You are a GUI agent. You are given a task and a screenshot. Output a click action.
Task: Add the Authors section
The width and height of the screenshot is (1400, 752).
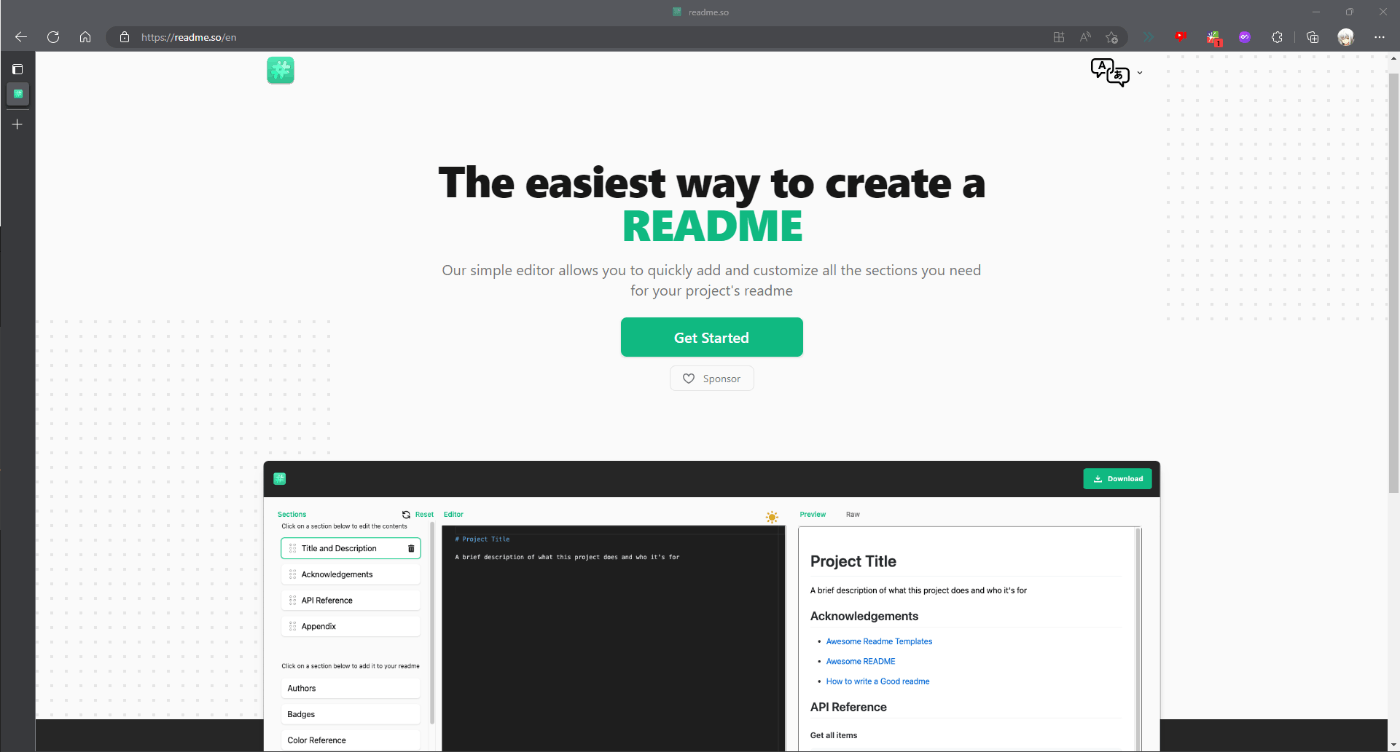point(351,688)
